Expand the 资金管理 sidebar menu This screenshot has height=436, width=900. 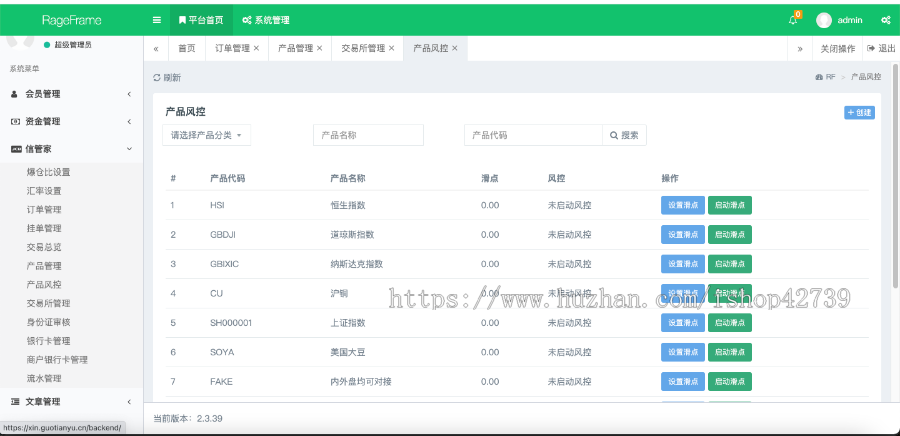click(x=70, y=121)
